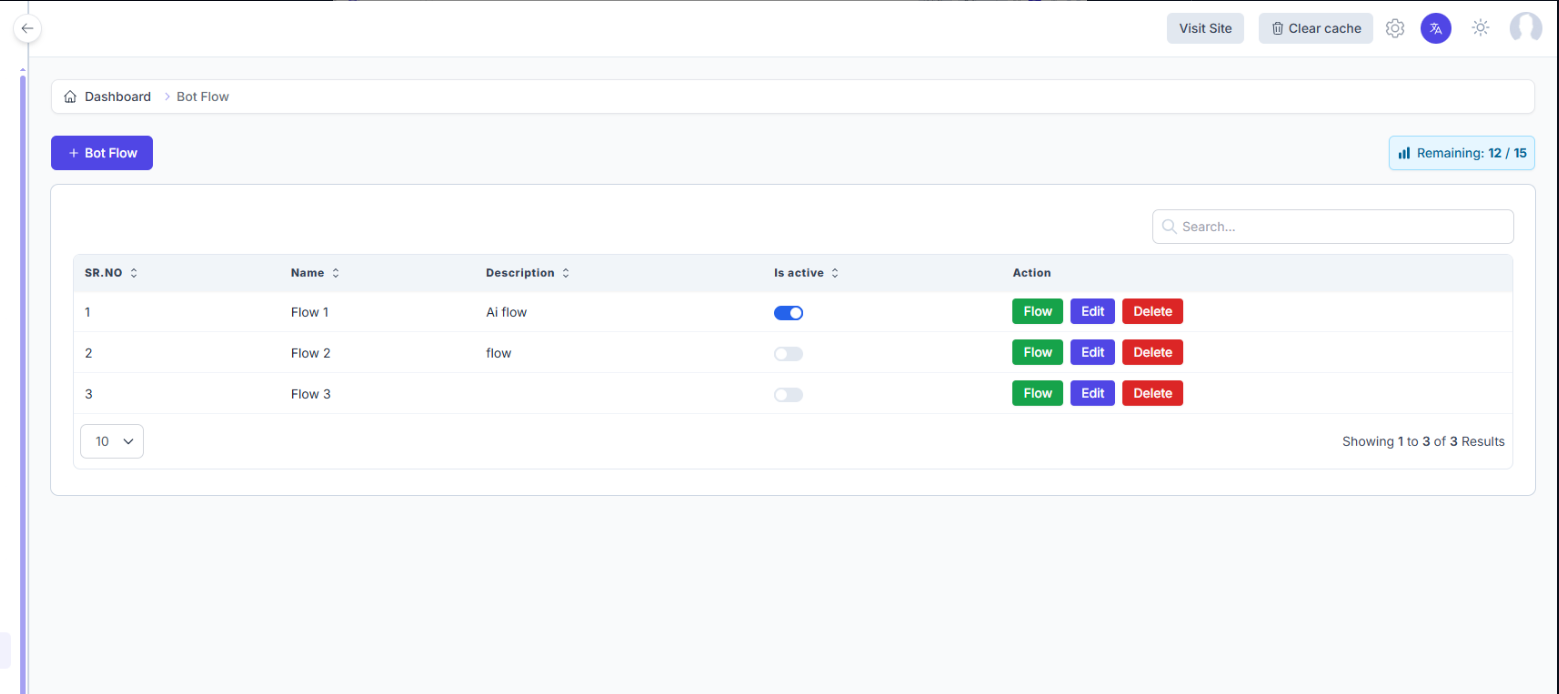The width and height of the screenshot is (1559, 694).
Task: Open the user profile avatar
Action: [x=1525, y=29]
